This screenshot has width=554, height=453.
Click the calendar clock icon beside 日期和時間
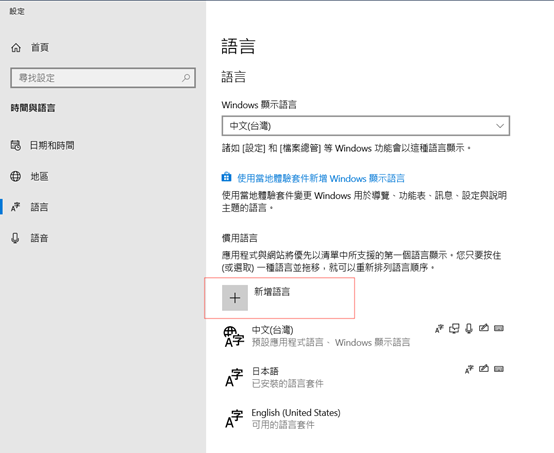(16, 145)
